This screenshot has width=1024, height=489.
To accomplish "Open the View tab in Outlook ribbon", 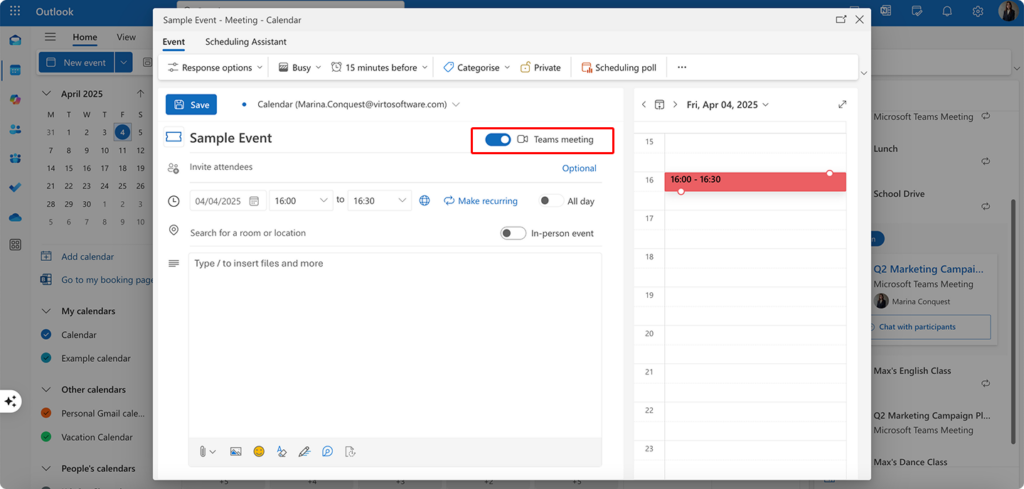I will [126, 37].
